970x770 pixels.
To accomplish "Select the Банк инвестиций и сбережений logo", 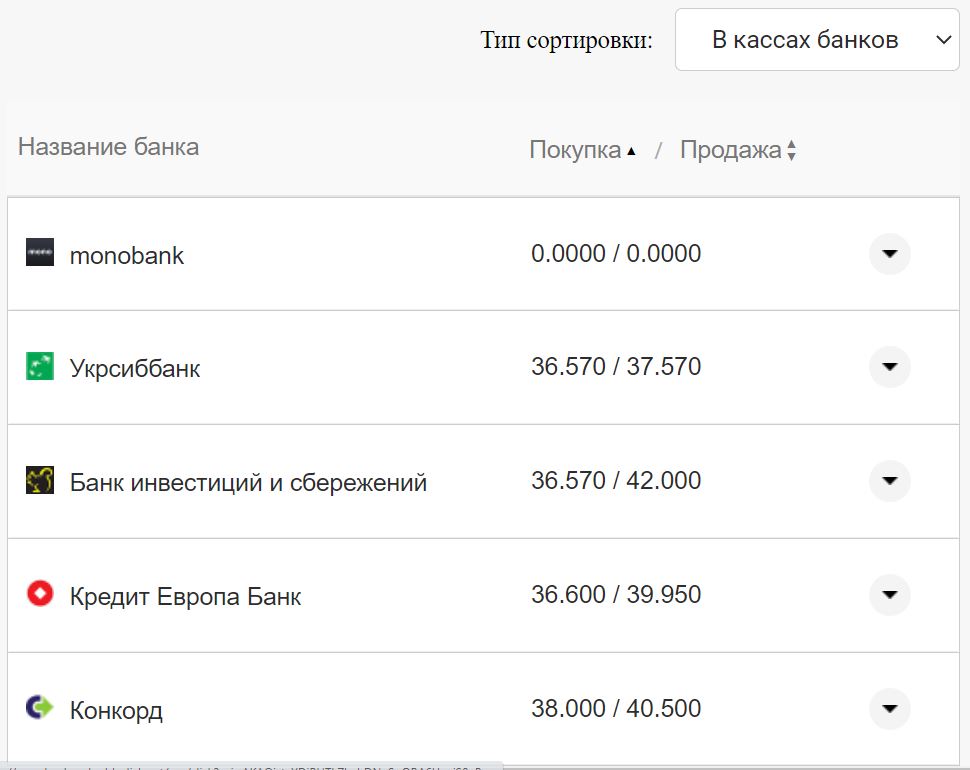I will click(39, 481).
